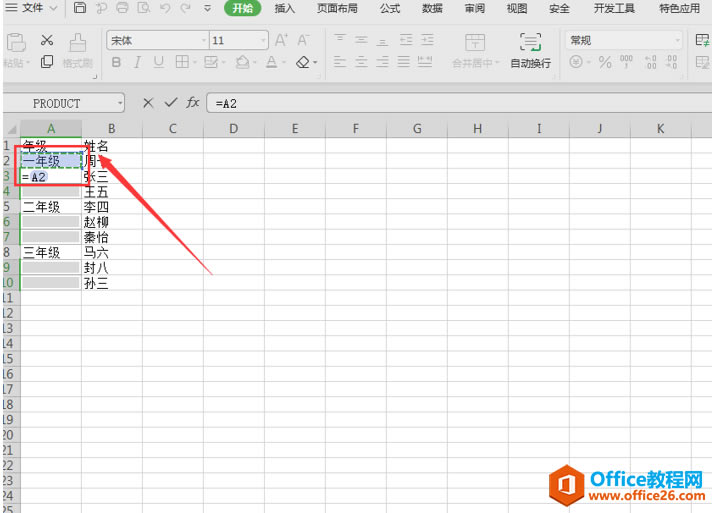This screenshot has width=712, height=513.
Task: Click the Print Preview icon
Action: coord(144,8)
